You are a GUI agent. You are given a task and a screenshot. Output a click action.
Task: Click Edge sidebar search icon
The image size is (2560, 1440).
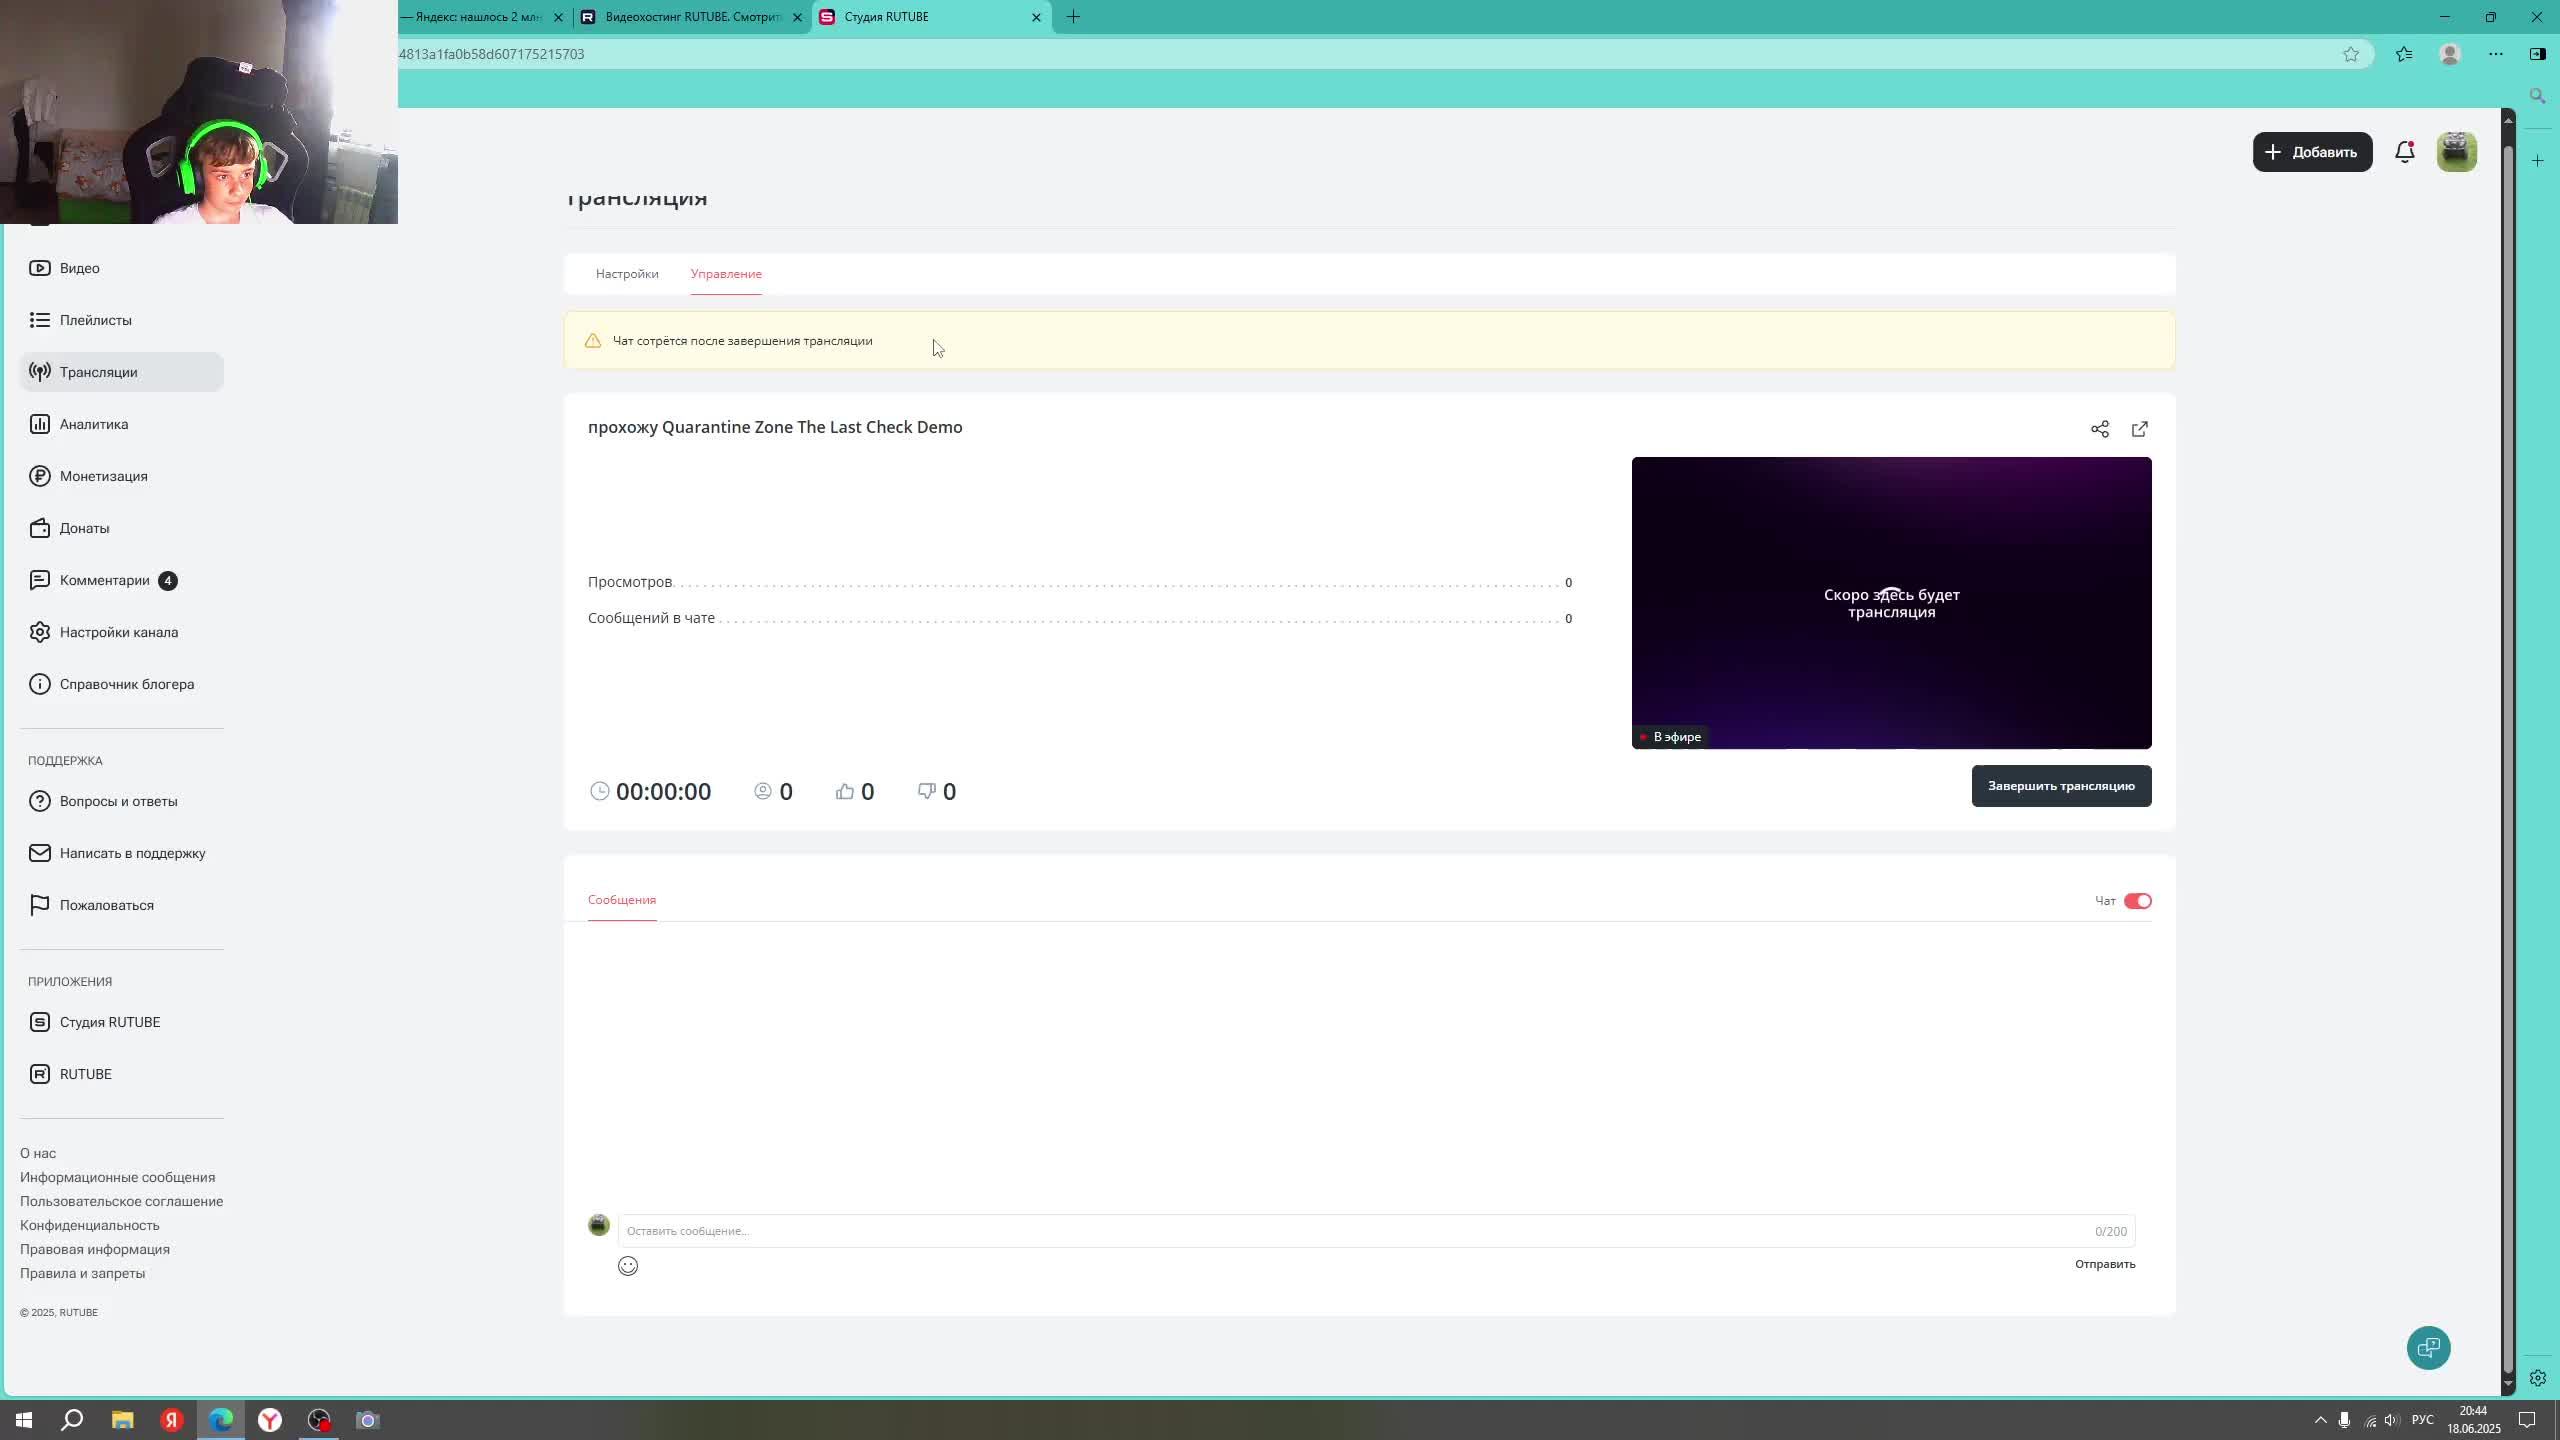point(2538,96)
